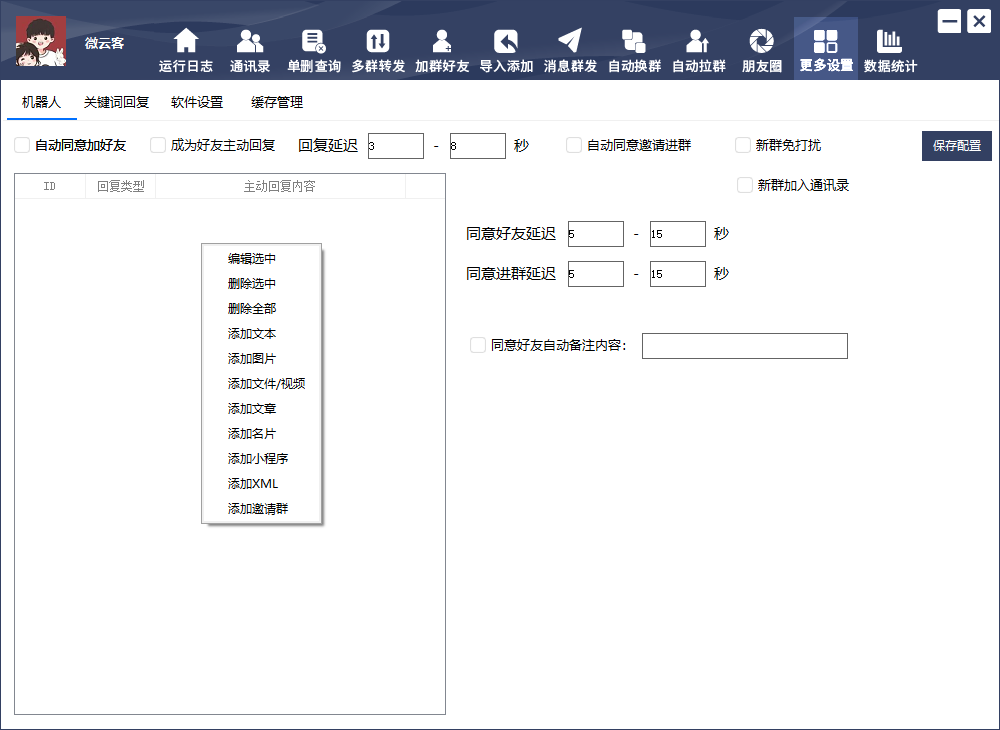Select 删除全部 in context menu
The width and height of the screenshot is (1000, 730).
252,309
